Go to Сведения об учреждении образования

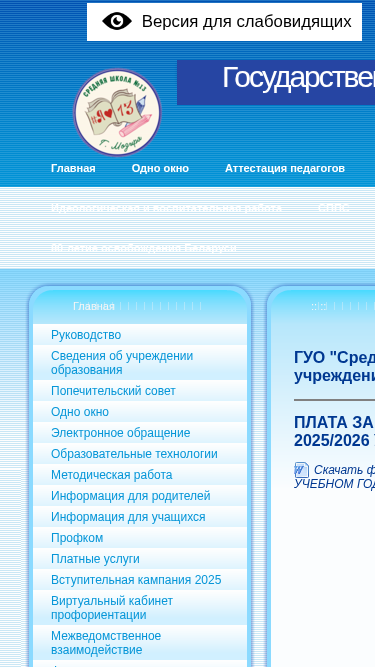[x=122, y=363]
